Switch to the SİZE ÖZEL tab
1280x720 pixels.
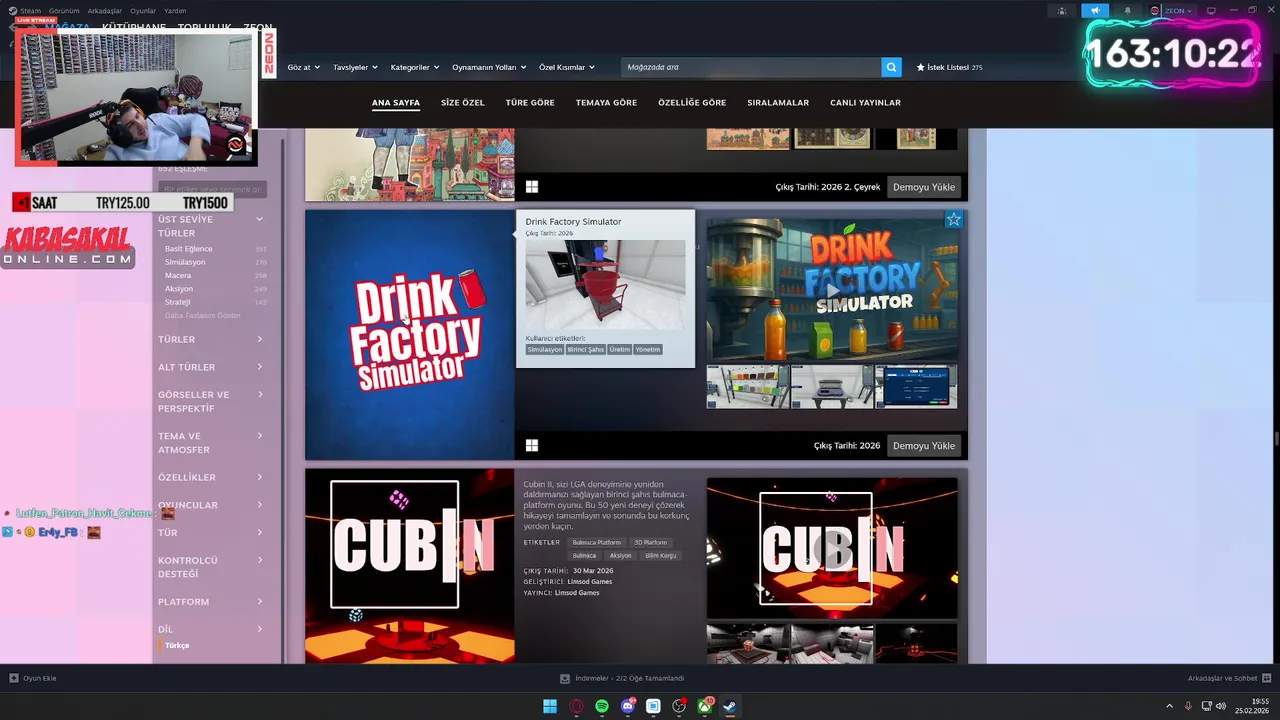(x=463, y=102)
